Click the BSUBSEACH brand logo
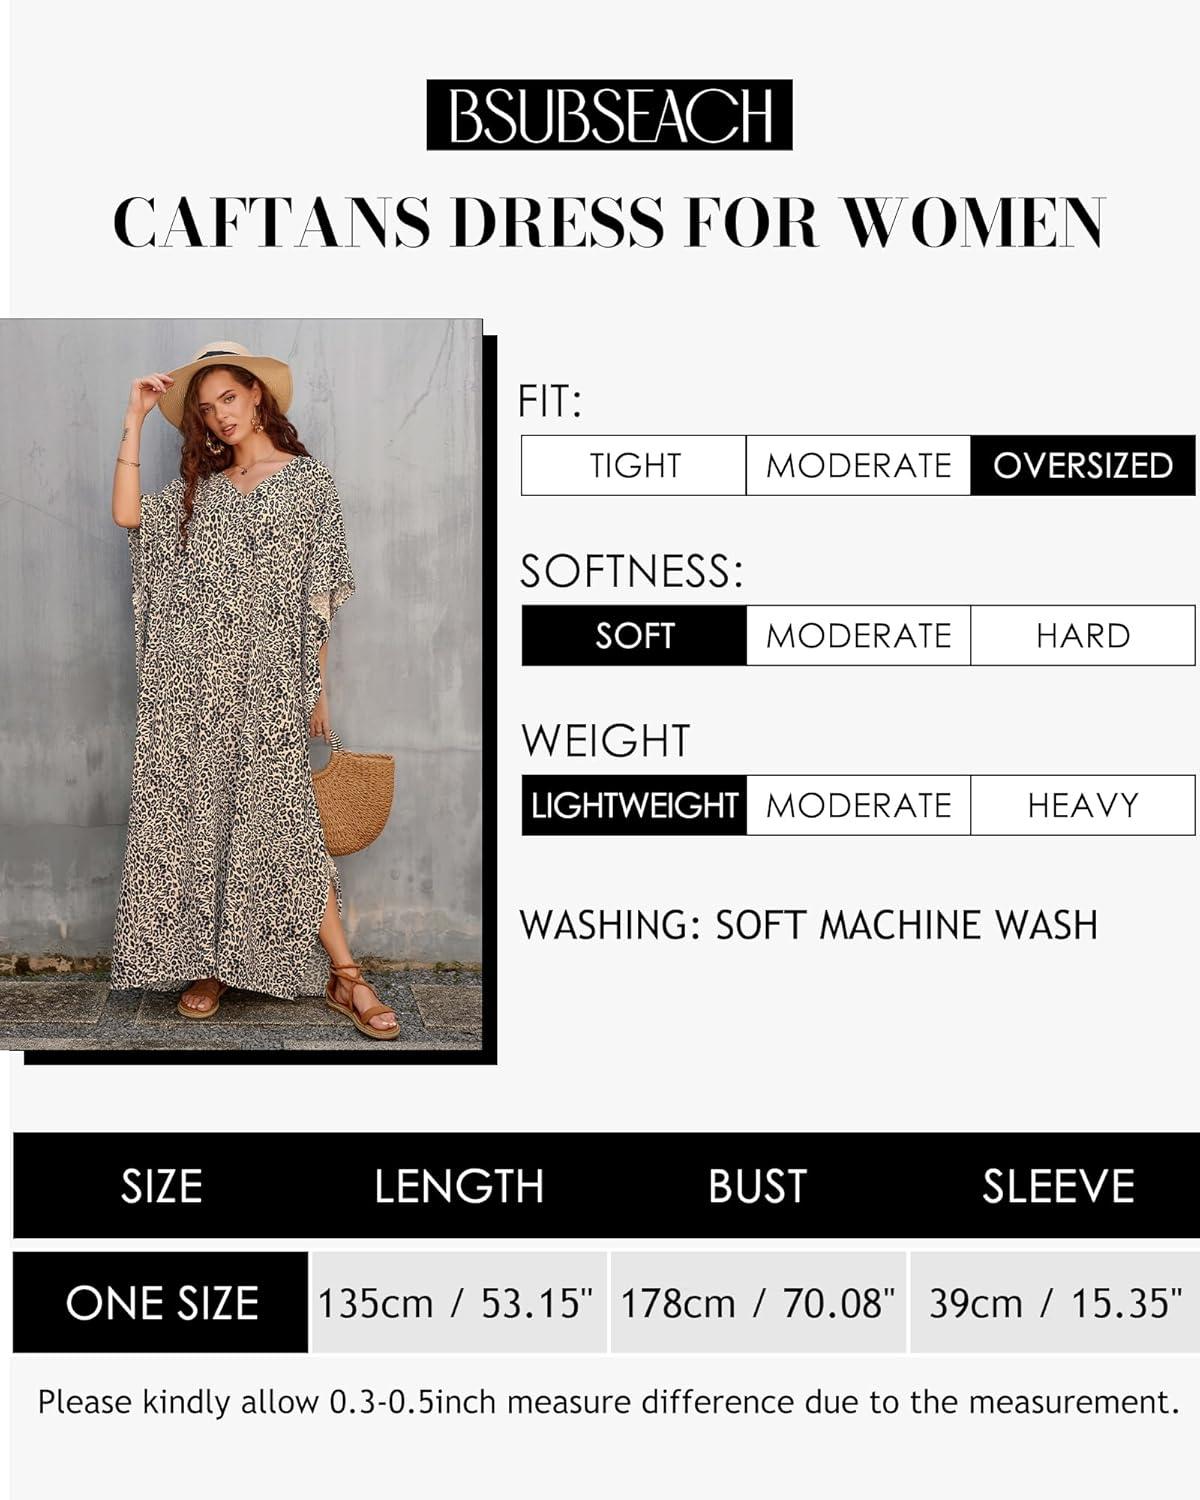 point(609,115)
